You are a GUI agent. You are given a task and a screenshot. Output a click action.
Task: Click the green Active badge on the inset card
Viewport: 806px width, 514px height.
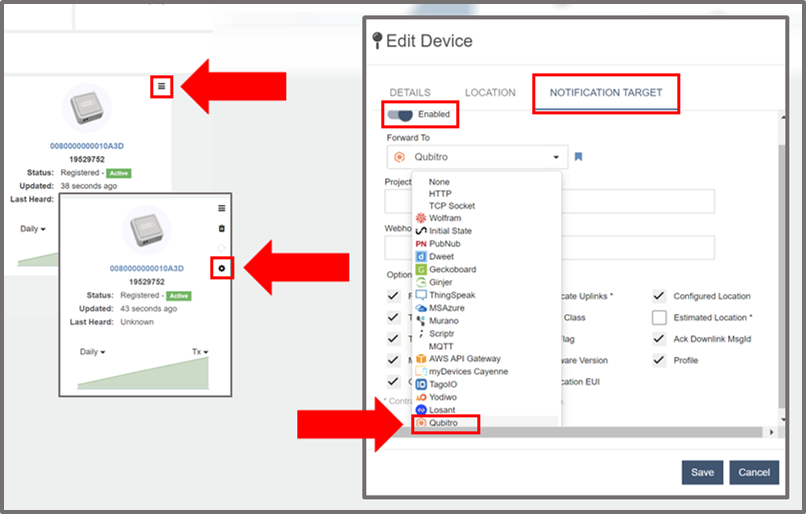coord(179,296)
